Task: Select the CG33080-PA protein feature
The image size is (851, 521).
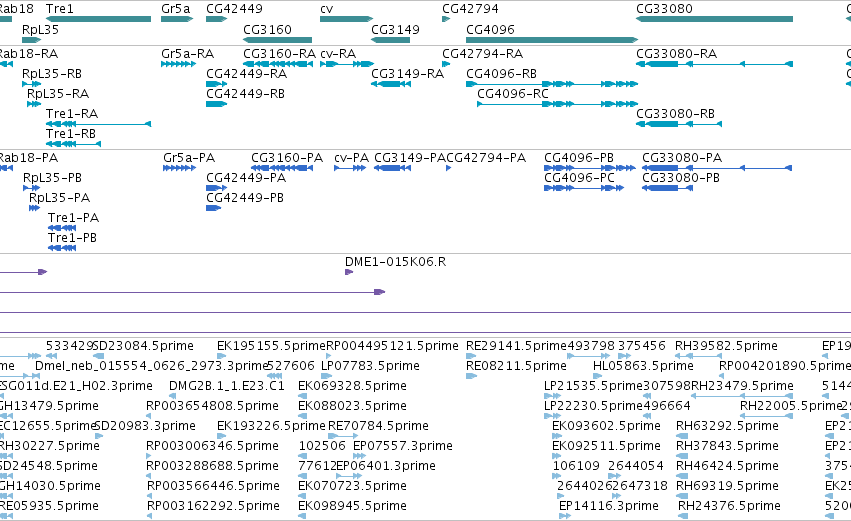Action: pyautogui.click(x=717, y=168)
